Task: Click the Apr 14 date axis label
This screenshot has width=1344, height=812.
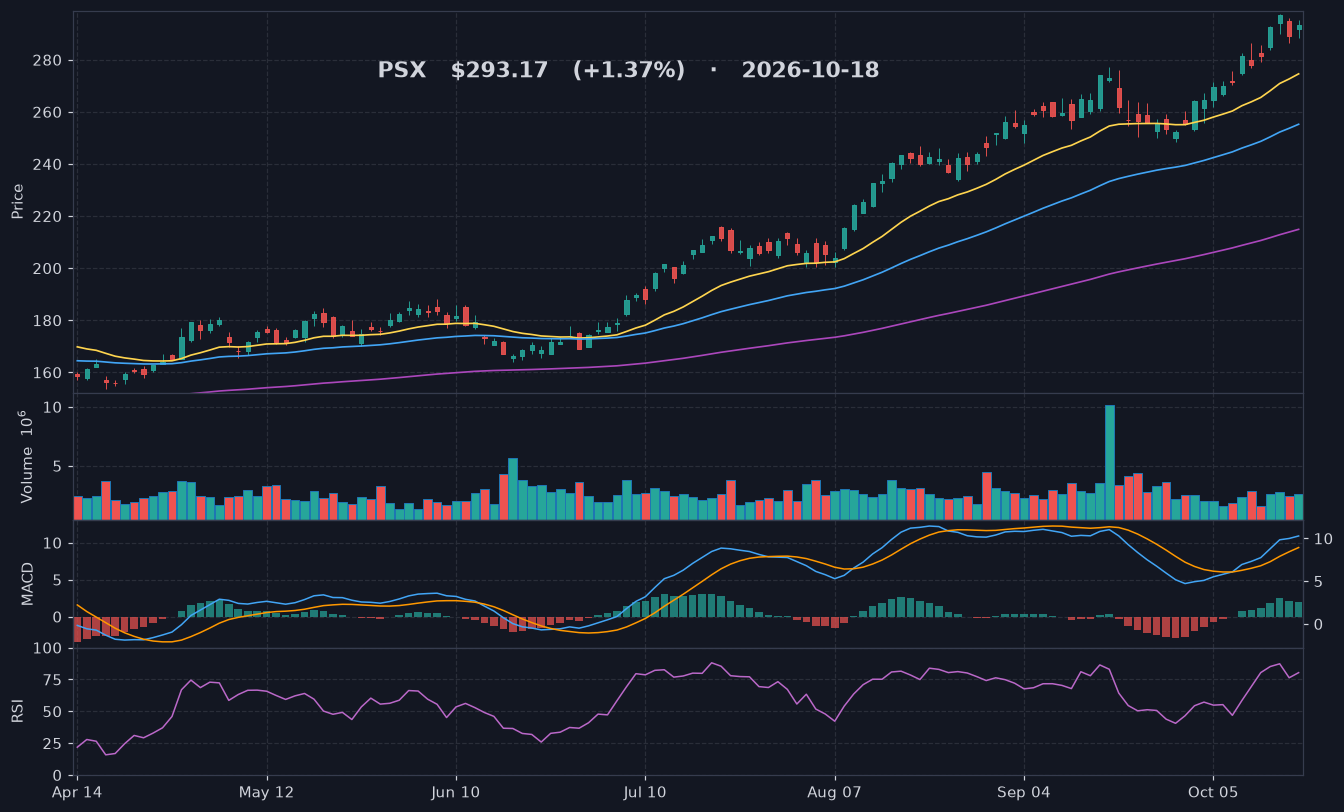Action: click(x=77, y=793)
